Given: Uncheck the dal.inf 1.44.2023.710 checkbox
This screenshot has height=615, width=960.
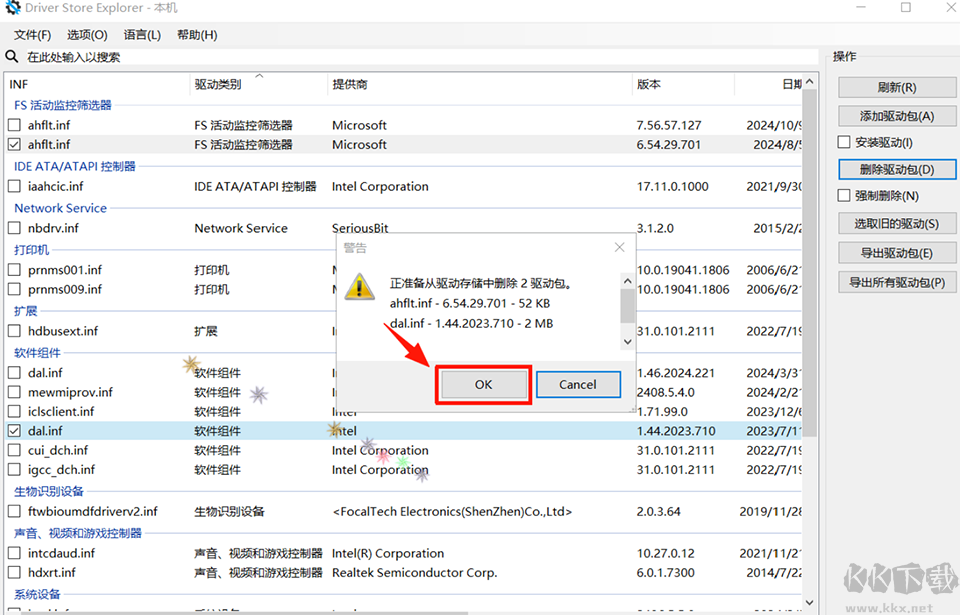Looking at the screenshot, I should tap(14, 431).
